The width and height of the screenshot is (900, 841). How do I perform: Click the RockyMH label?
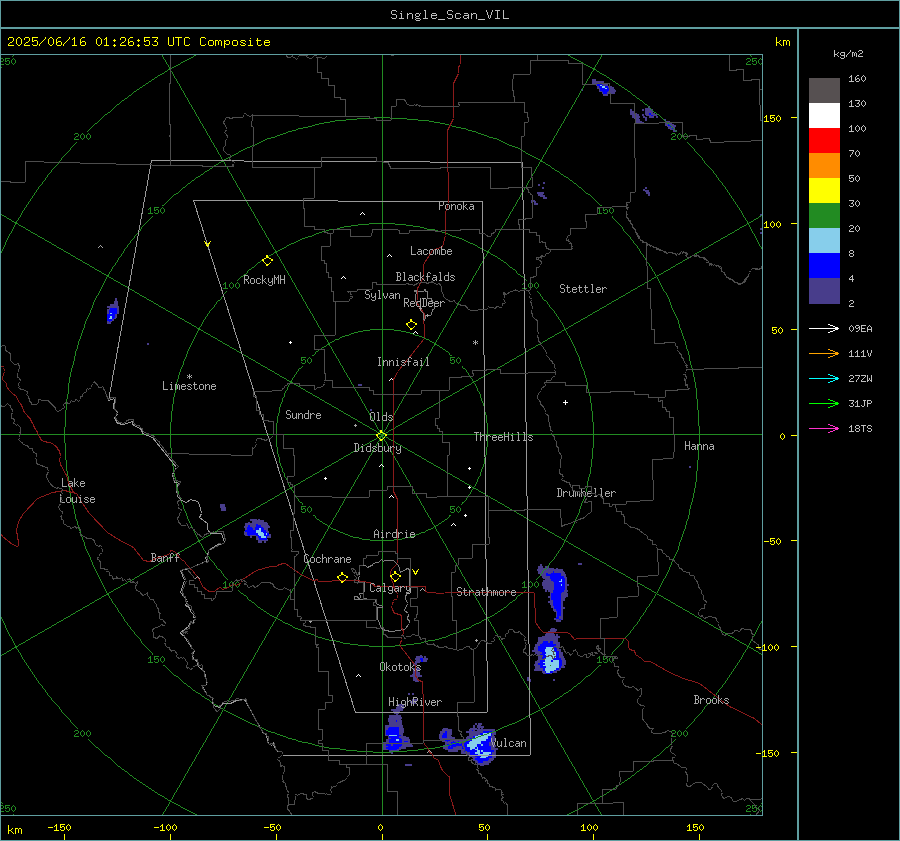click(x=264, y=280)
